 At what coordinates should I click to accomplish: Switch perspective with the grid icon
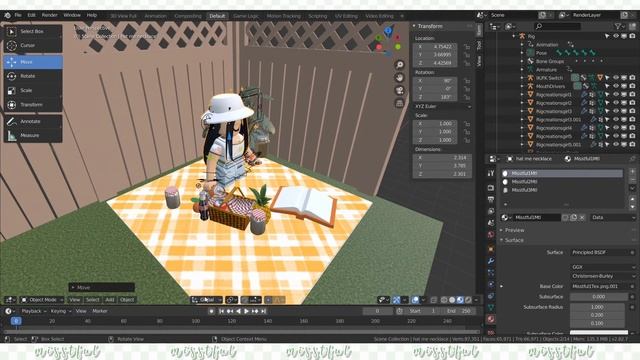(400, 104)
